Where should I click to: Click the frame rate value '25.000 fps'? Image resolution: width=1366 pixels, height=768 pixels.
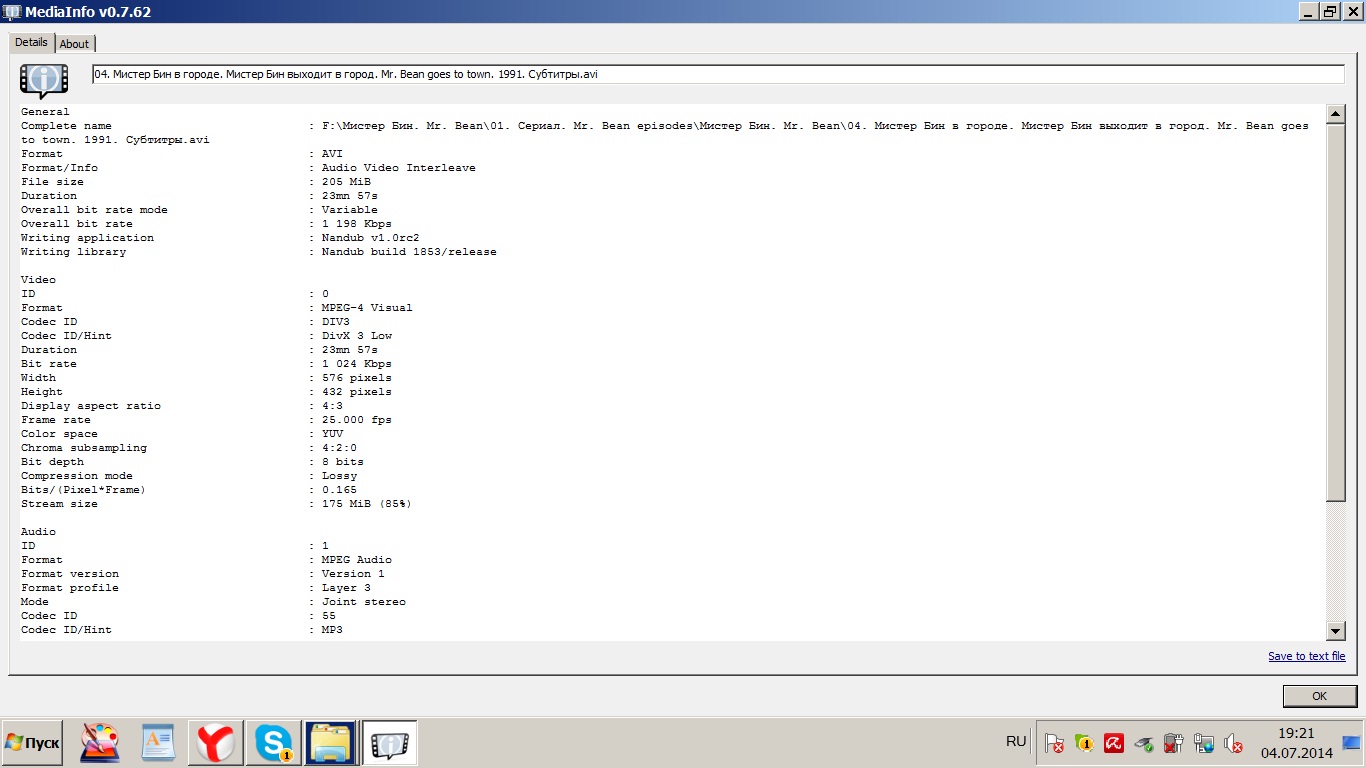point(357,420)
